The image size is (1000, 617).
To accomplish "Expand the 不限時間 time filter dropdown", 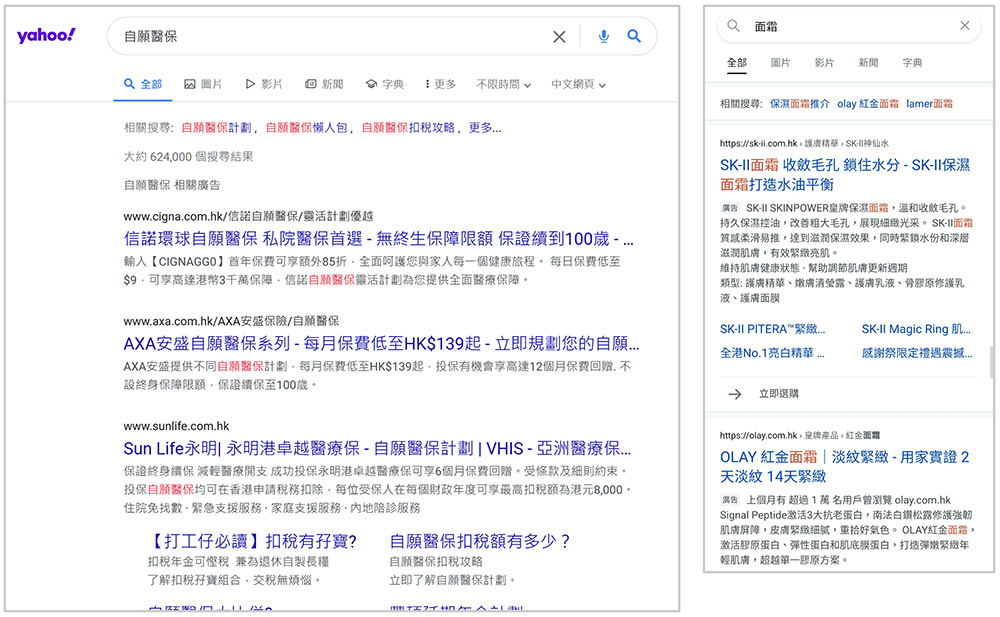I will 504,84.
